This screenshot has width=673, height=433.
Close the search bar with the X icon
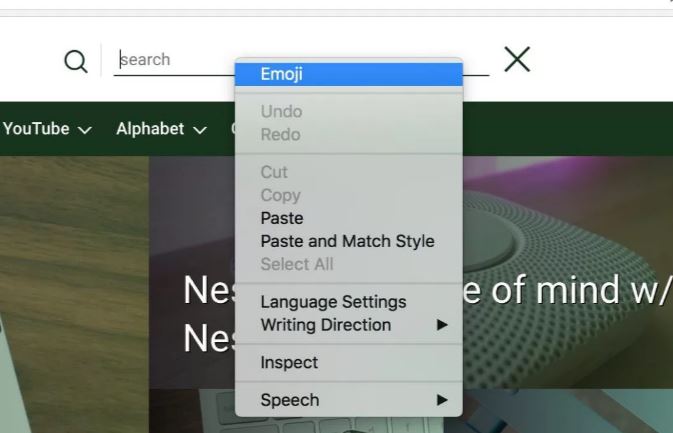[516, 60]
